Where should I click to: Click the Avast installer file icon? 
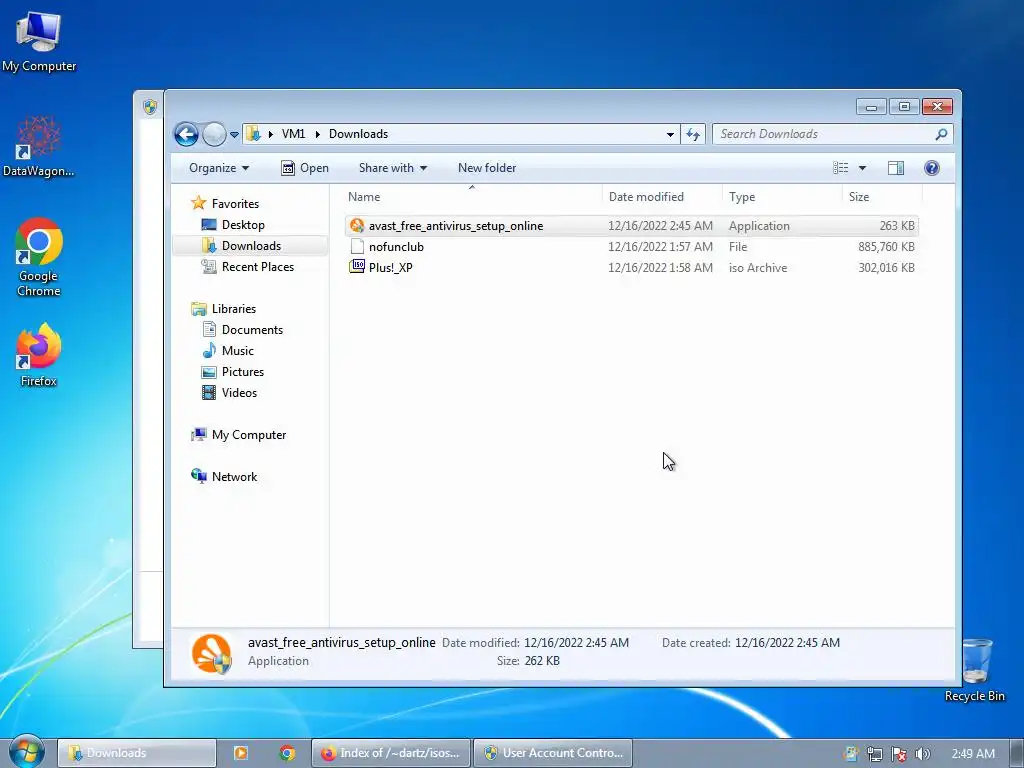tap(357, 225)
